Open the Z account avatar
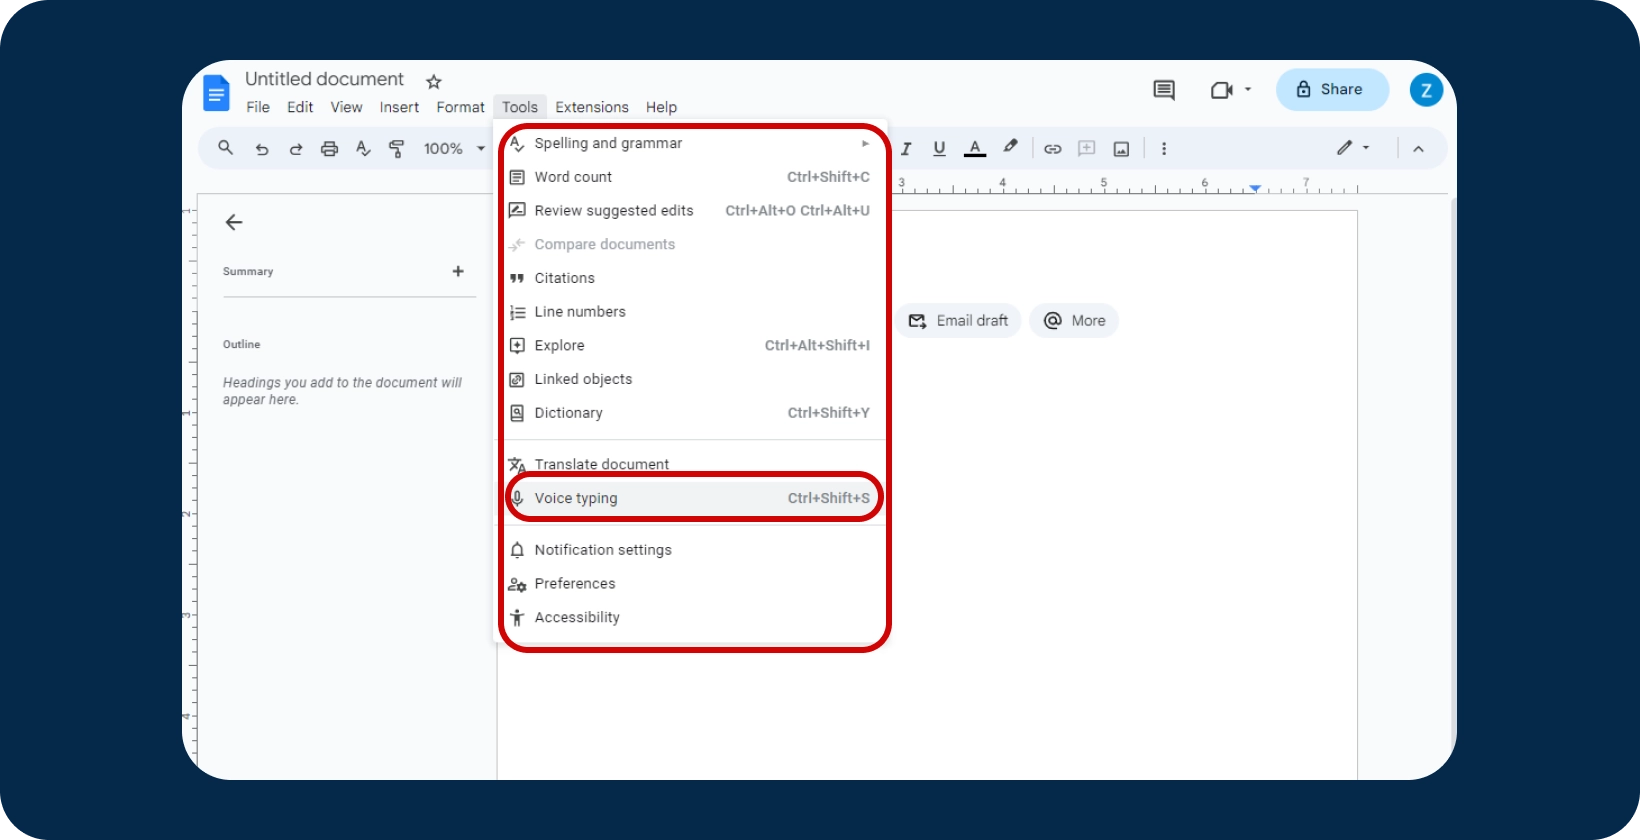Screen dimensions: 1640x840 click(1426, 90)
